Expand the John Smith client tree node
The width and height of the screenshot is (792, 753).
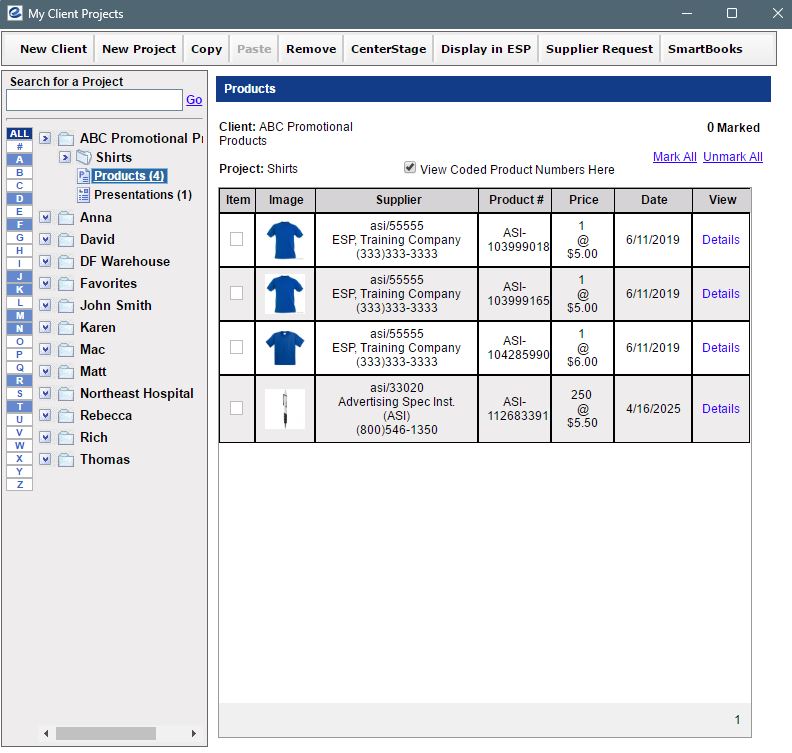click(45, 306)
